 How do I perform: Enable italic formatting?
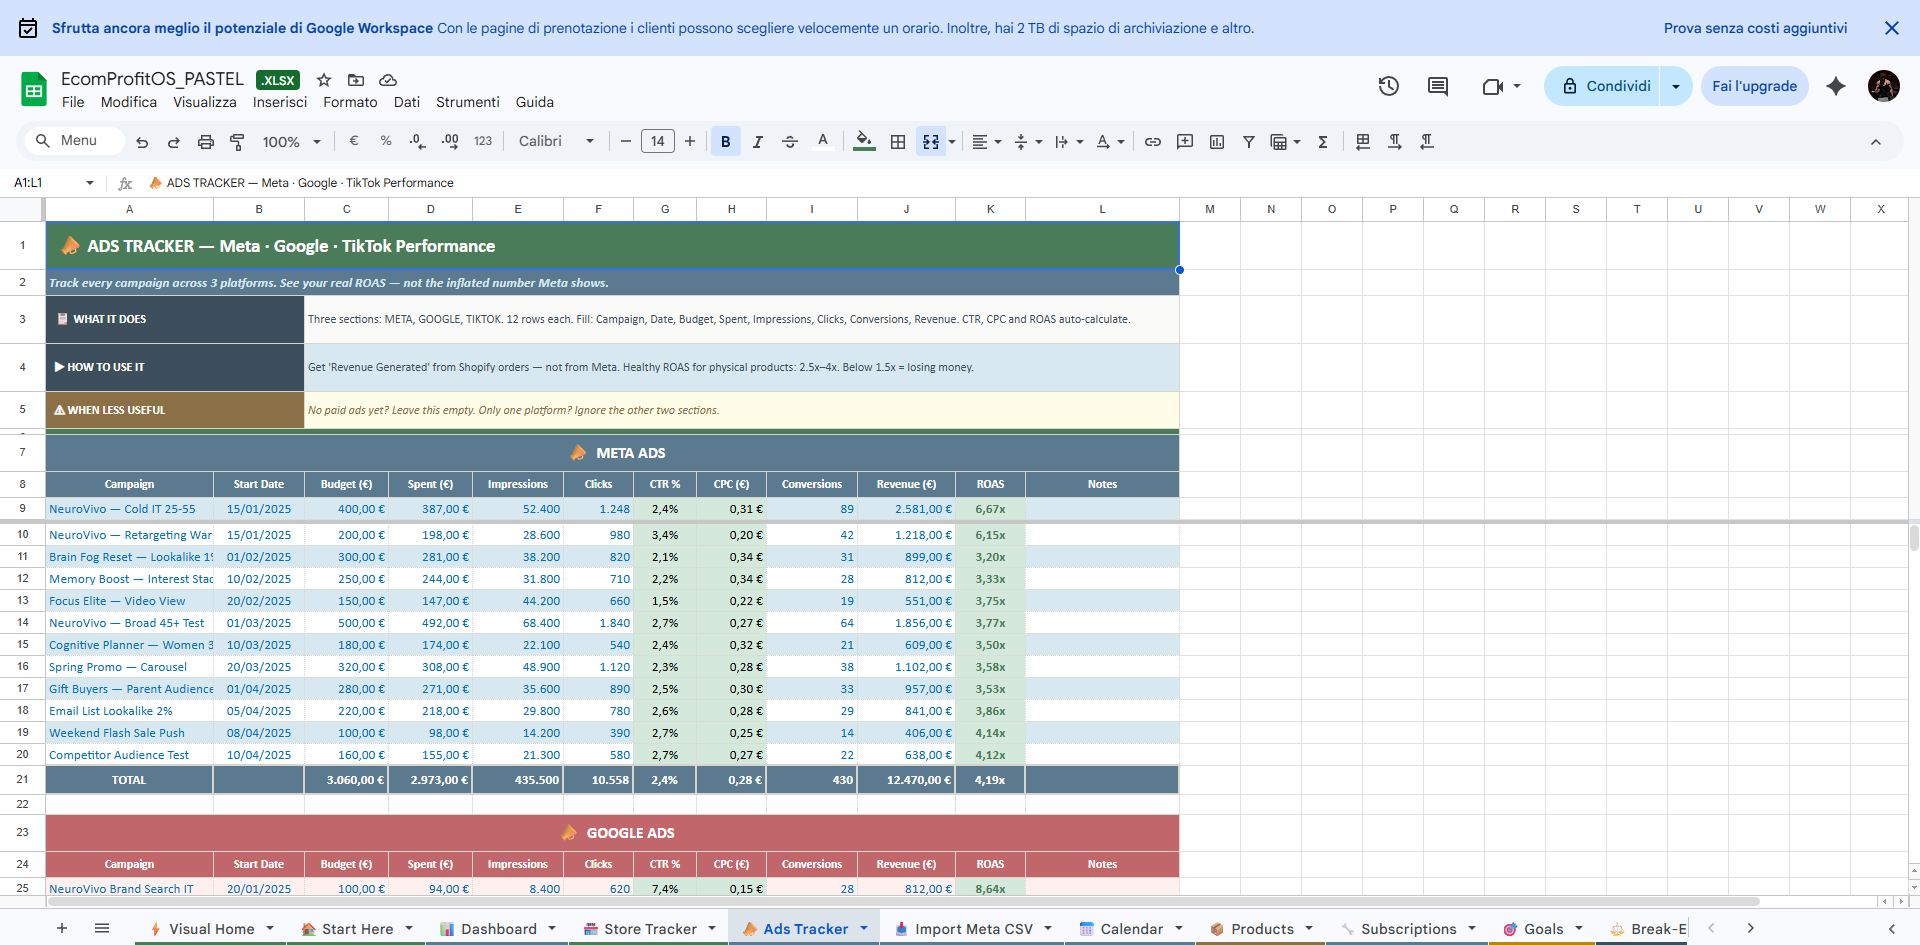tap(758, 141)
